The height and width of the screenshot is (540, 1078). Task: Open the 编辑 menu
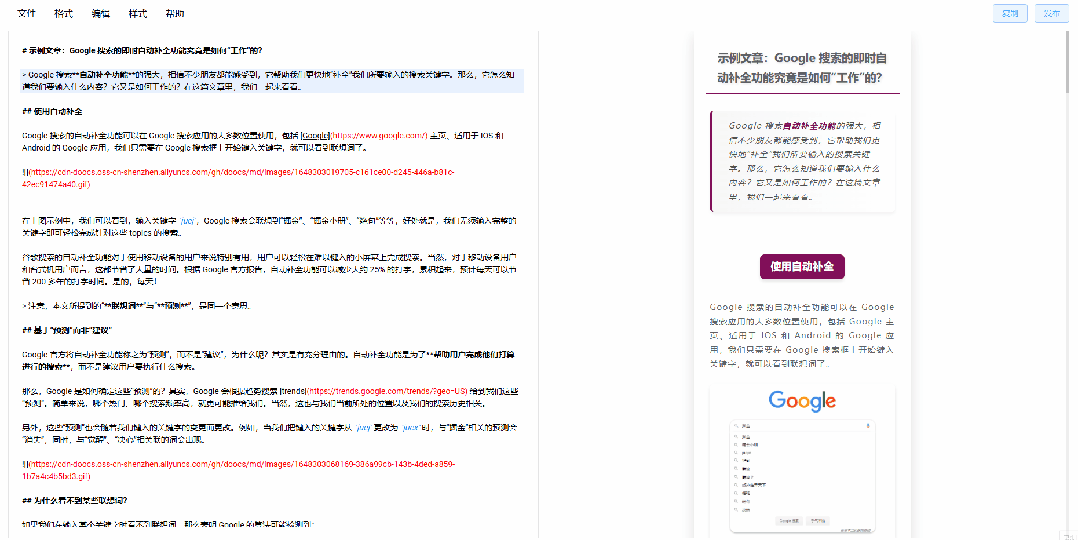101,13
